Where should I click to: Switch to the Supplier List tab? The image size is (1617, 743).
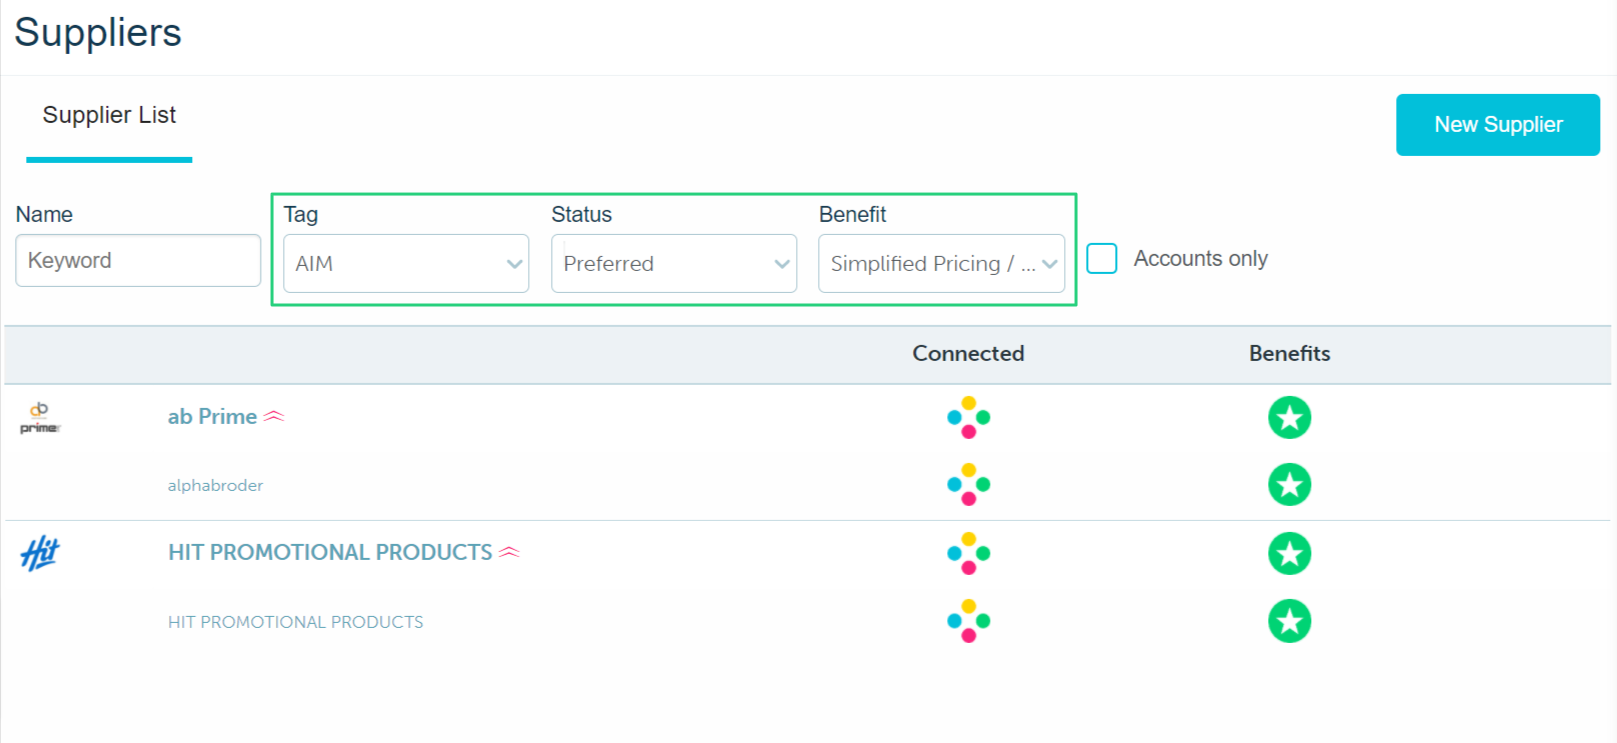109,116
